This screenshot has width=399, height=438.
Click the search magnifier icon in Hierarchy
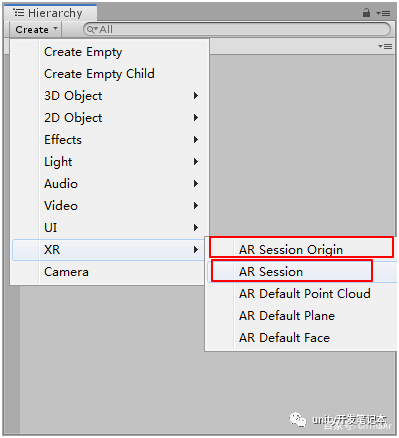point(92,30)
